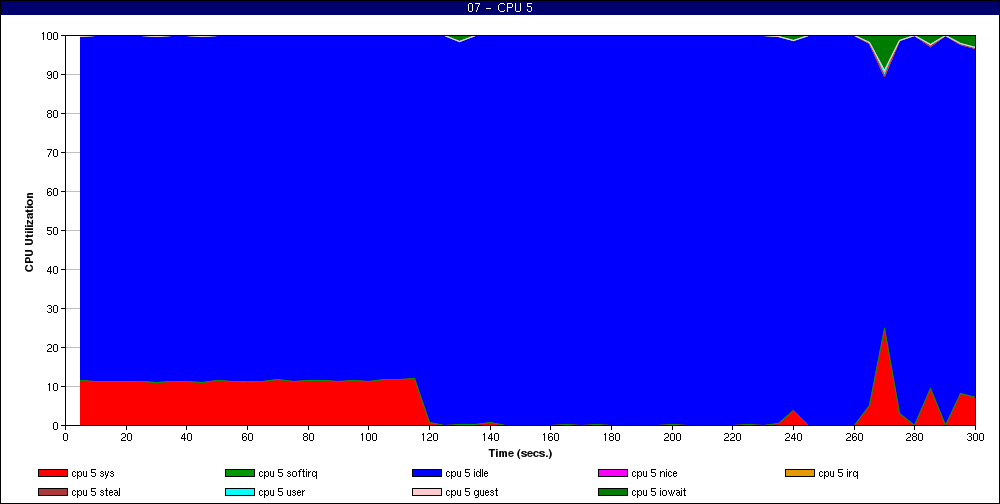Select the 'cpu 5 iowait' legend label
Screen dimensions: 1000x504
(x=659, y=492)
